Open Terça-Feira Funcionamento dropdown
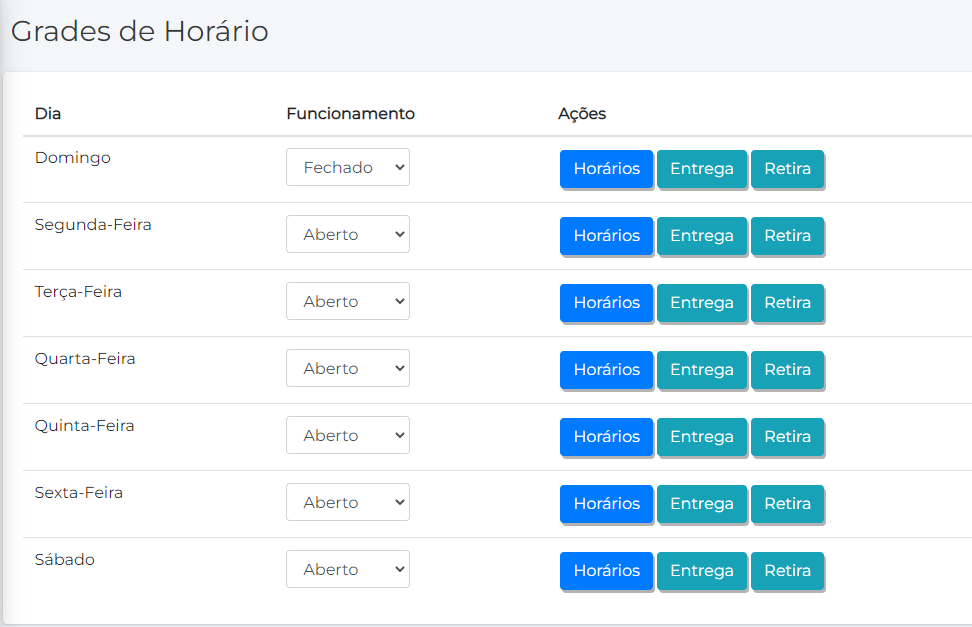 347,302
